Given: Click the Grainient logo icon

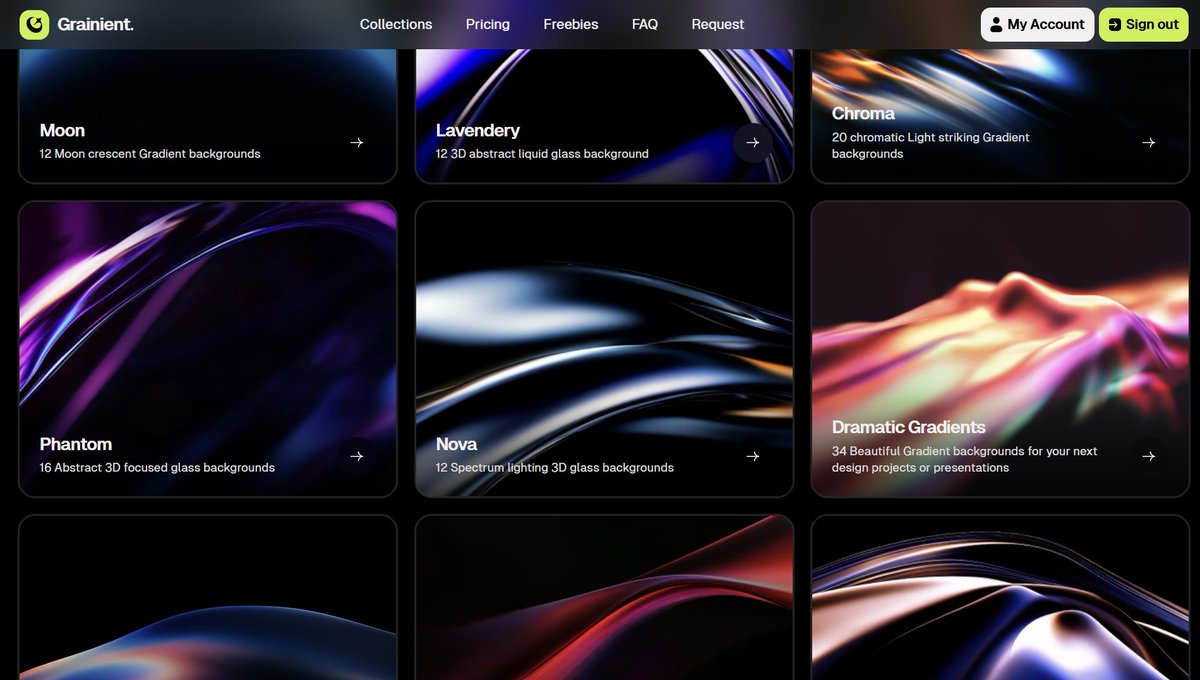Looking at the screenshot, I should (x=34, y=24).
